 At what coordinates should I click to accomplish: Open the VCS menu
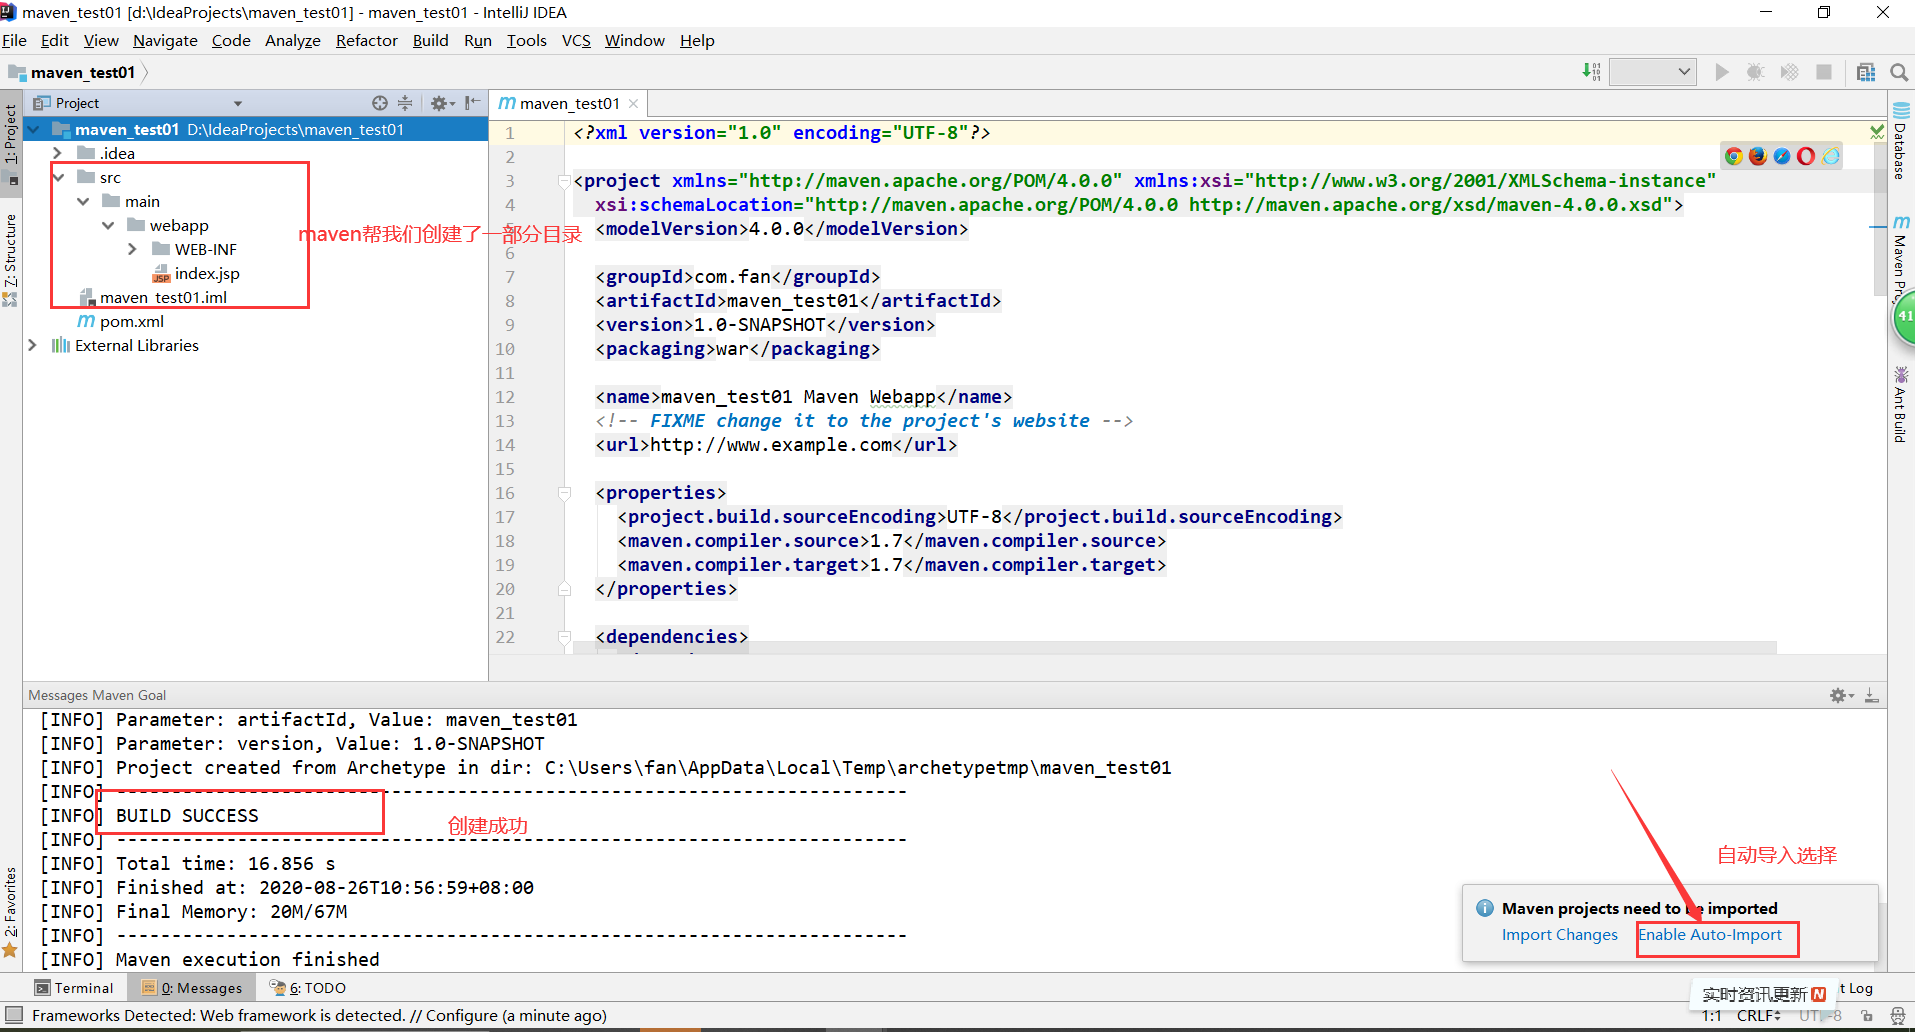[x=576, y=40]
